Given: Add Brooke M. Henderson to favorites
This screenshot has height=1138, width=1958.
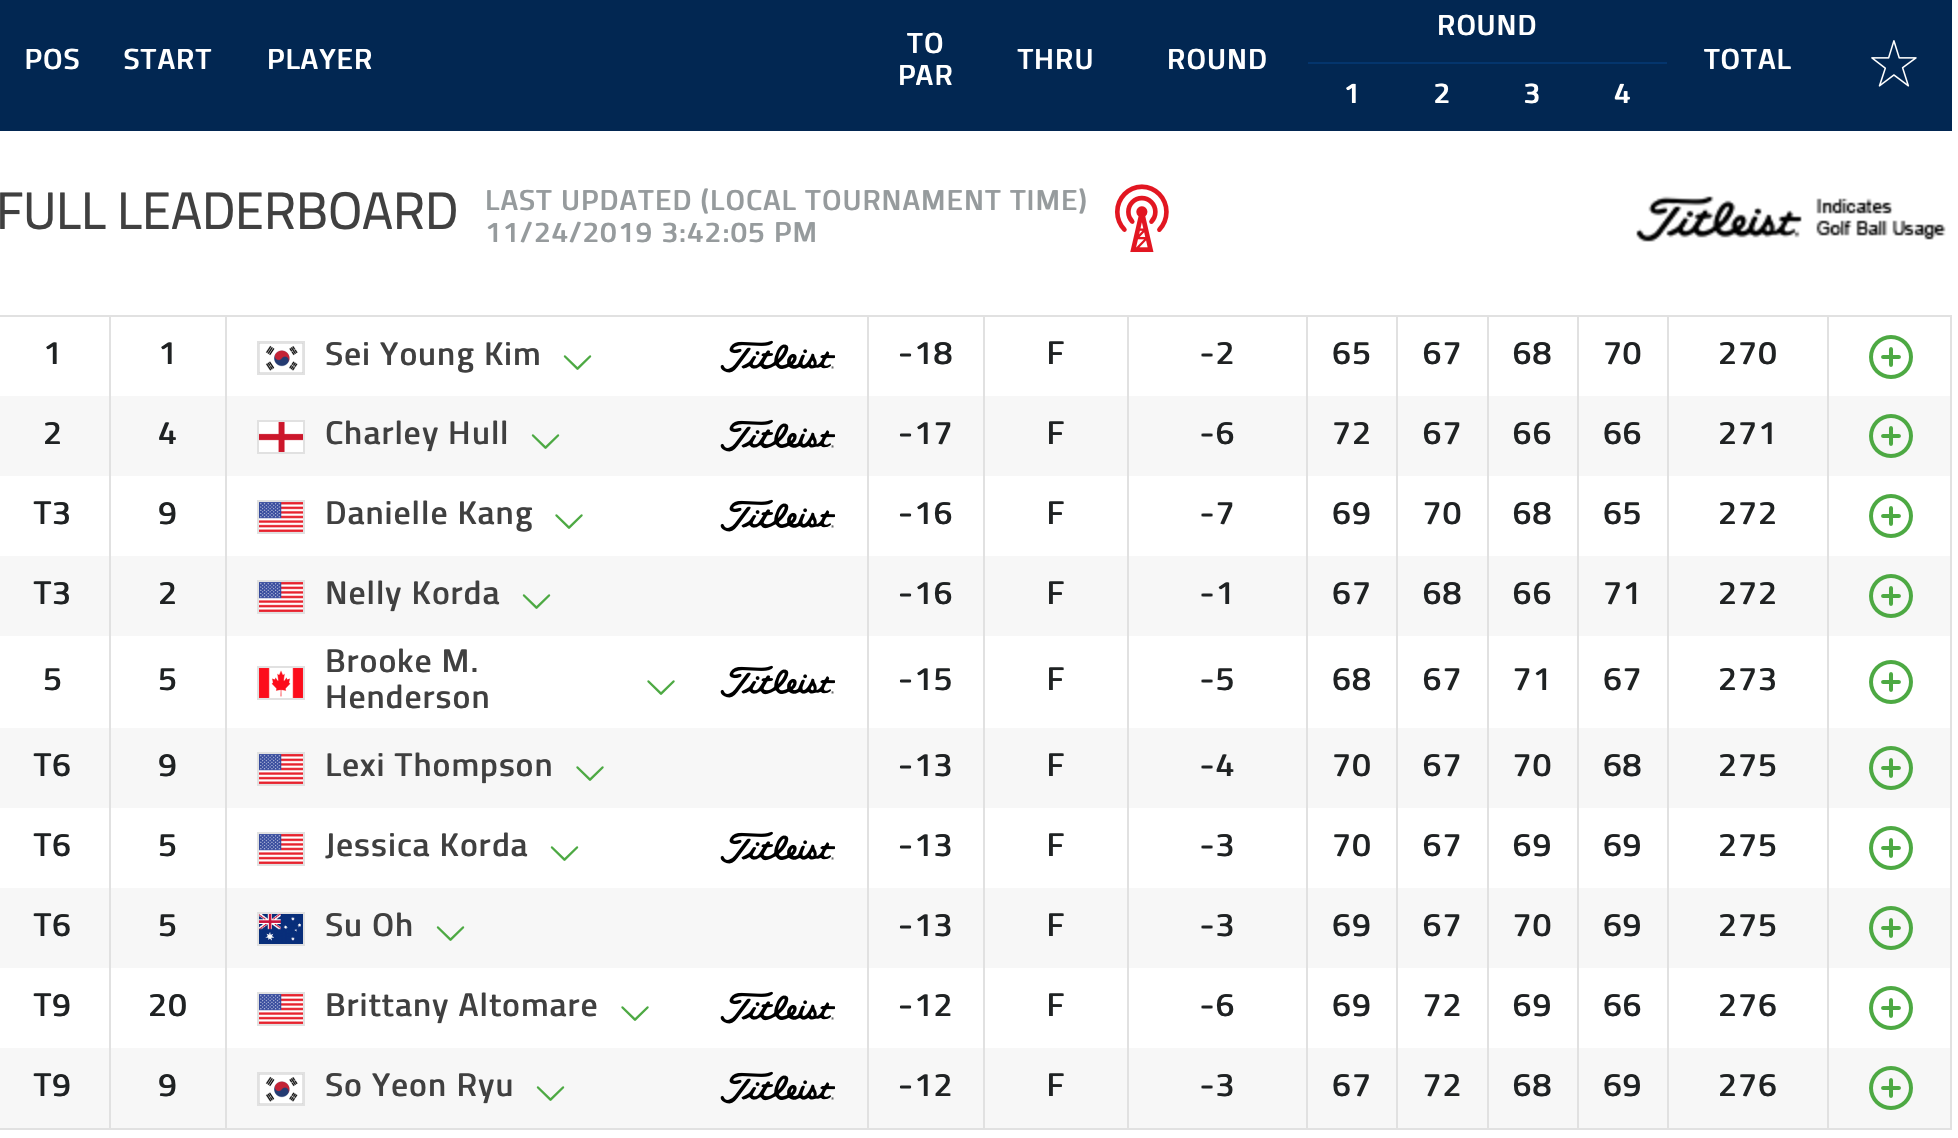Looking at the screenshot, I should [1890, 682].
